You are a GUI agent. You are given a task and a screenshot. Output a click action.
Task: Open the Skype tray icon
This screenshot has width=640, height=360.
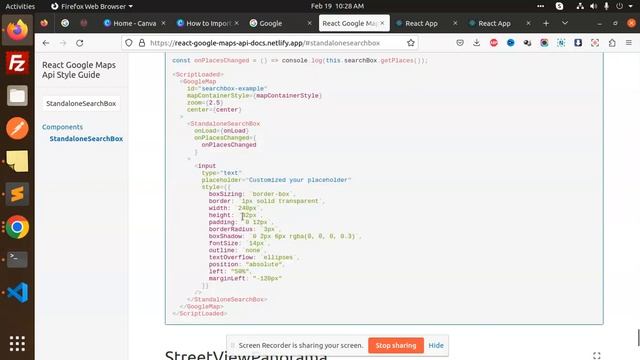[x=560, y=6]
